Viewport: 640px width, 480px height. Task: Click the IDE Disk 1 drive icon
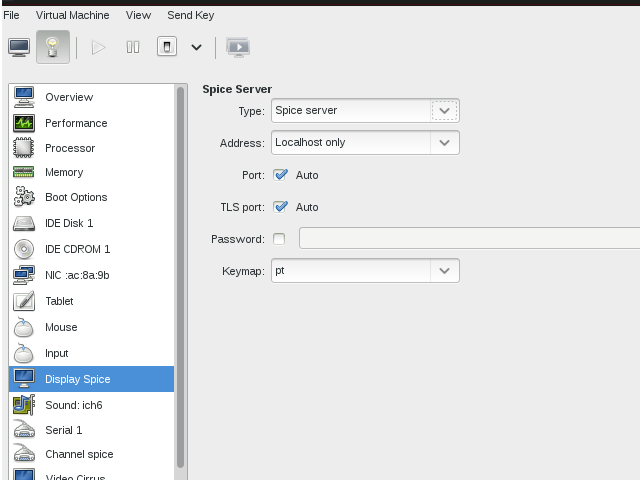point(24,223)
